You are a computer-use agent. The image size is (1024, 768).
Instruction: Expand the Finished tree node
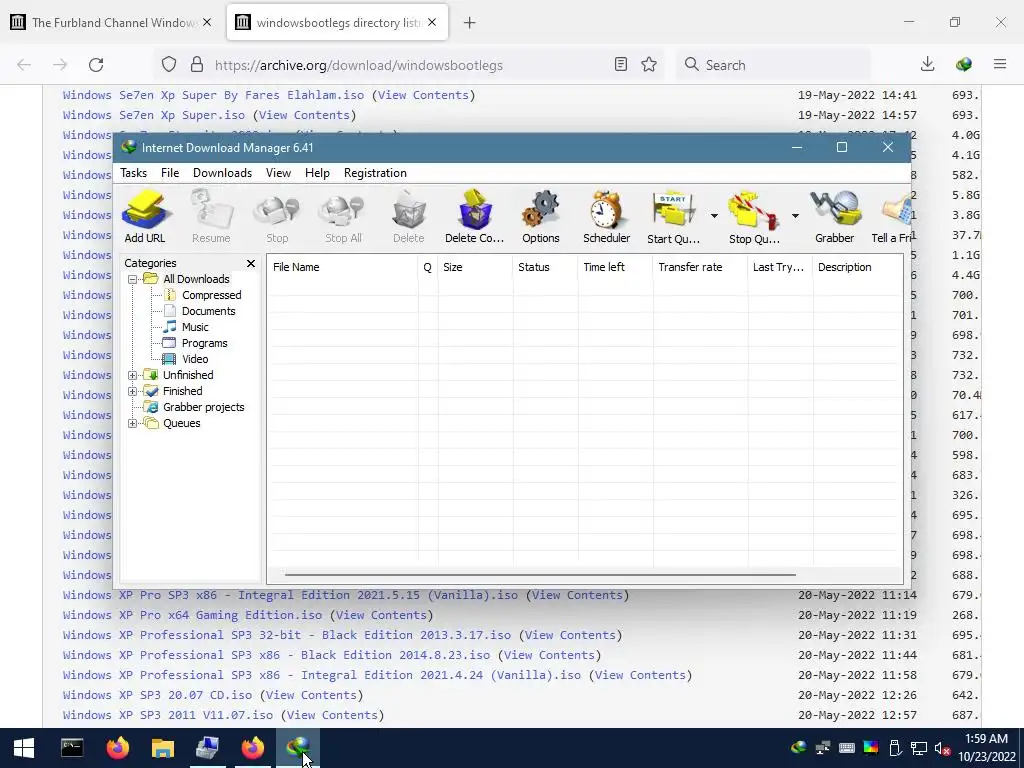133,391
